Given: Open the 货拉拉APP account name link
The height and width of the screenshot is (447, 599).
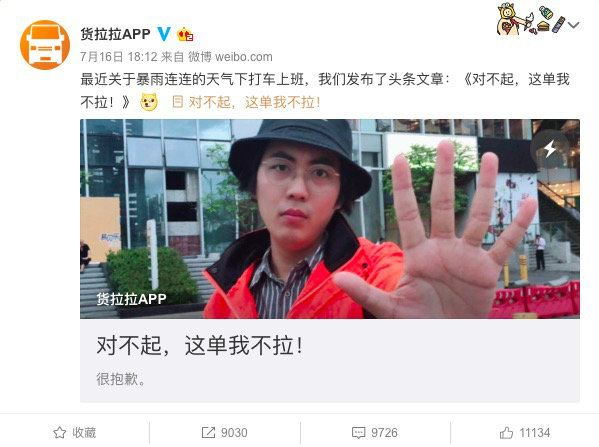Looking at the screenshot, I should [x=115, y=34].
